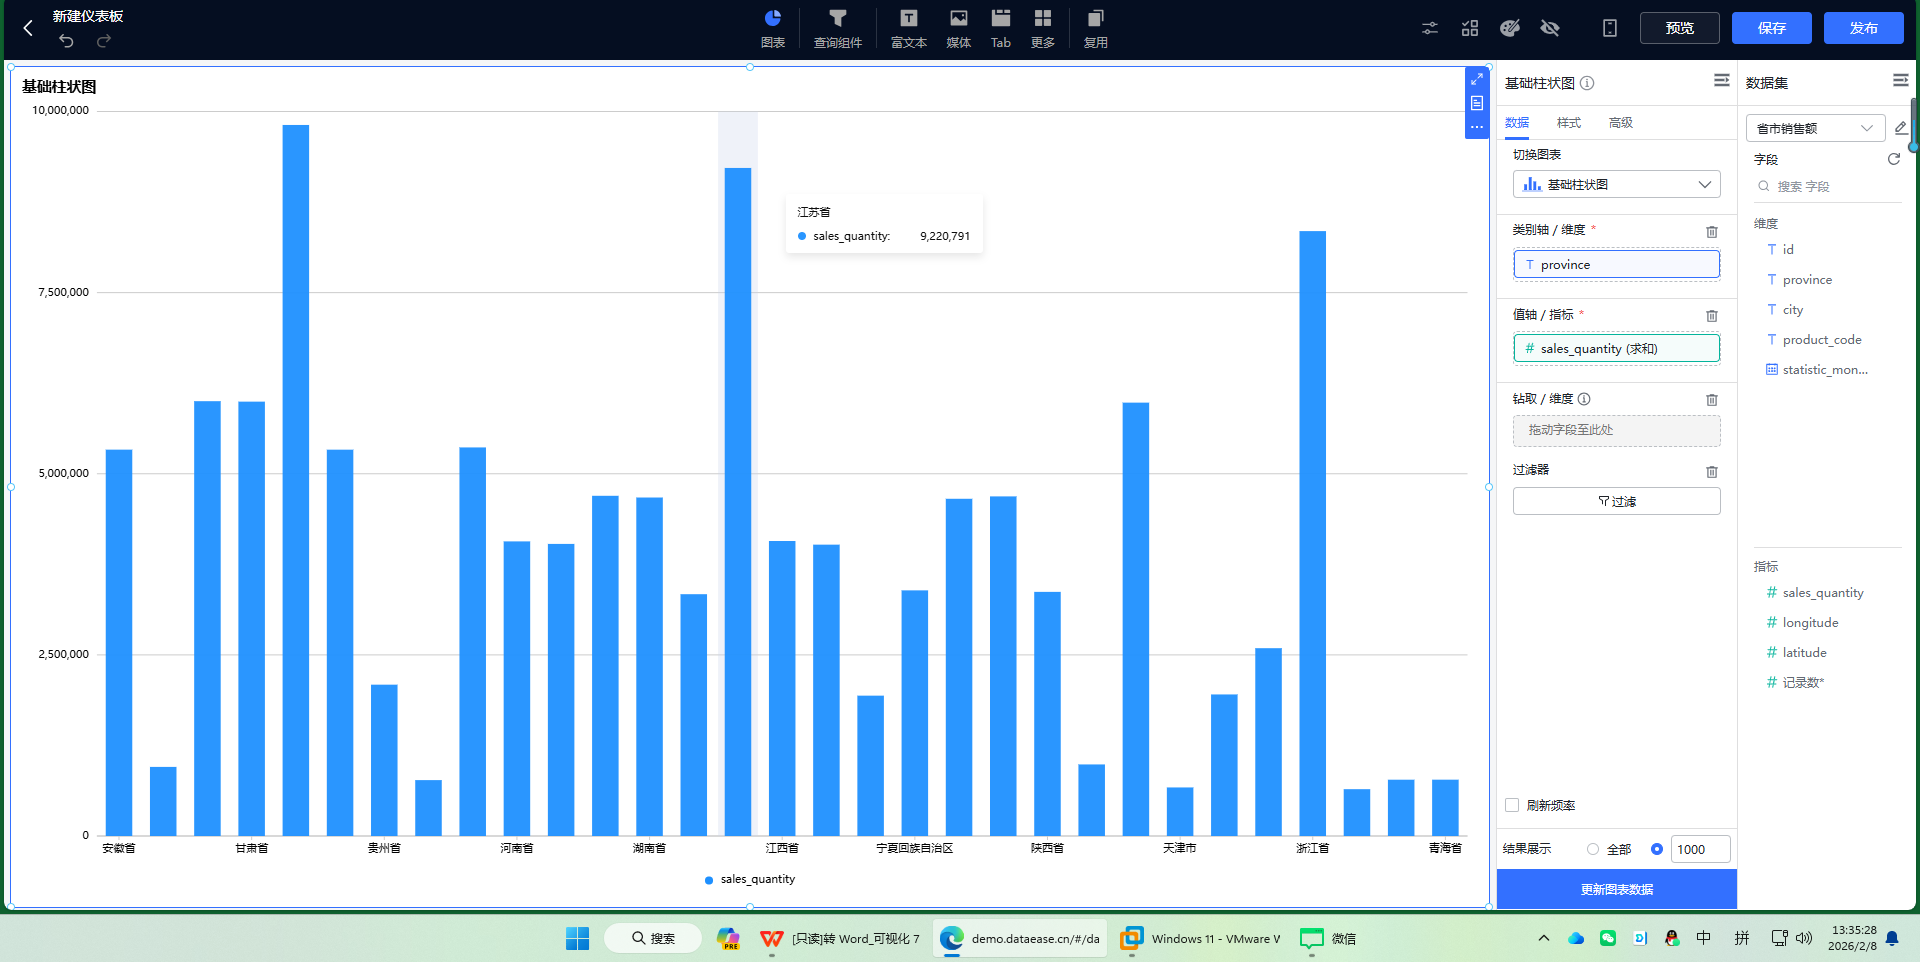Screen dimensions: 1920x962
Task: Click the 浙江省 bar in the chart
Action: tap(1312, 533)
